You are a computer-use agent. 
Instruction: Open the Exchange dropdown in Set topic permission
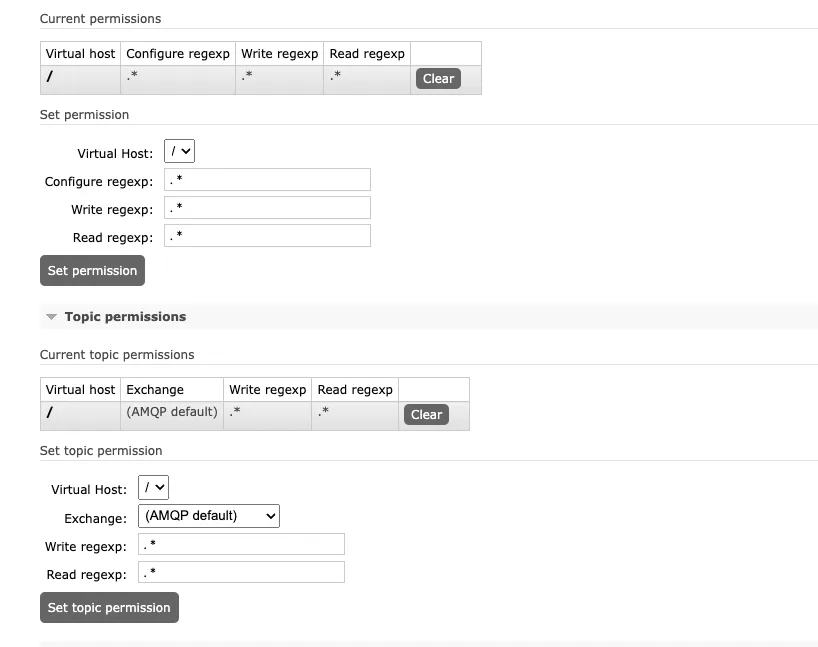click(208, 517)
